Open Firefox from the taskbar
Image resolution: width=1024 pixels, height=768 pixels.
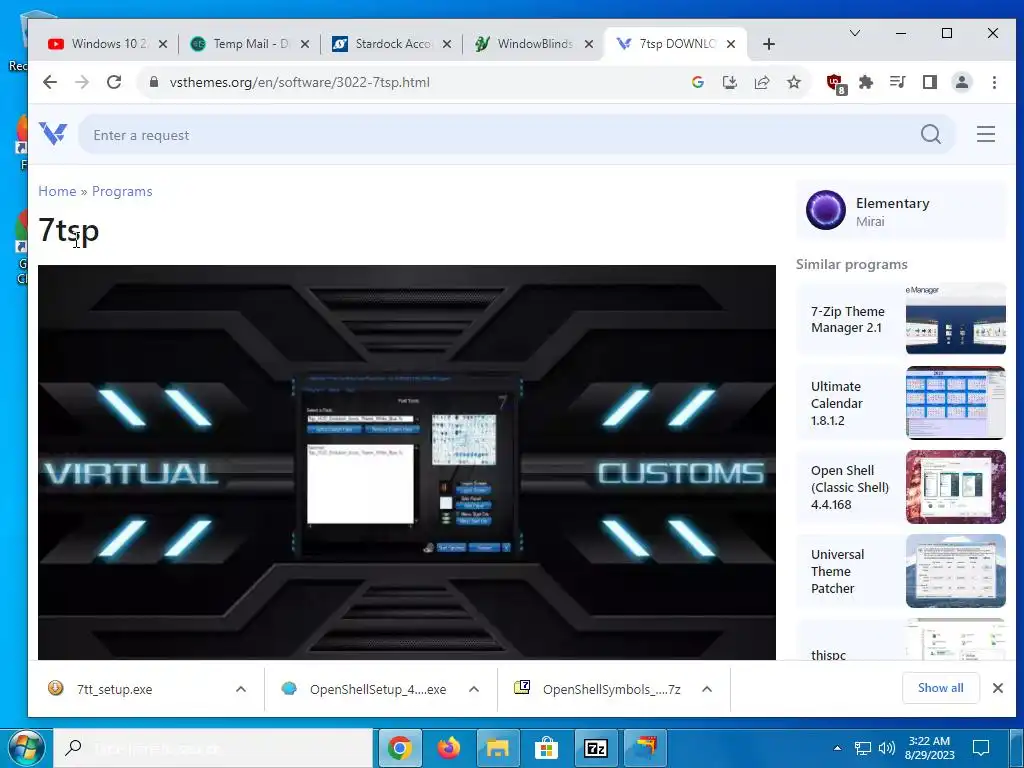point(449,748)
